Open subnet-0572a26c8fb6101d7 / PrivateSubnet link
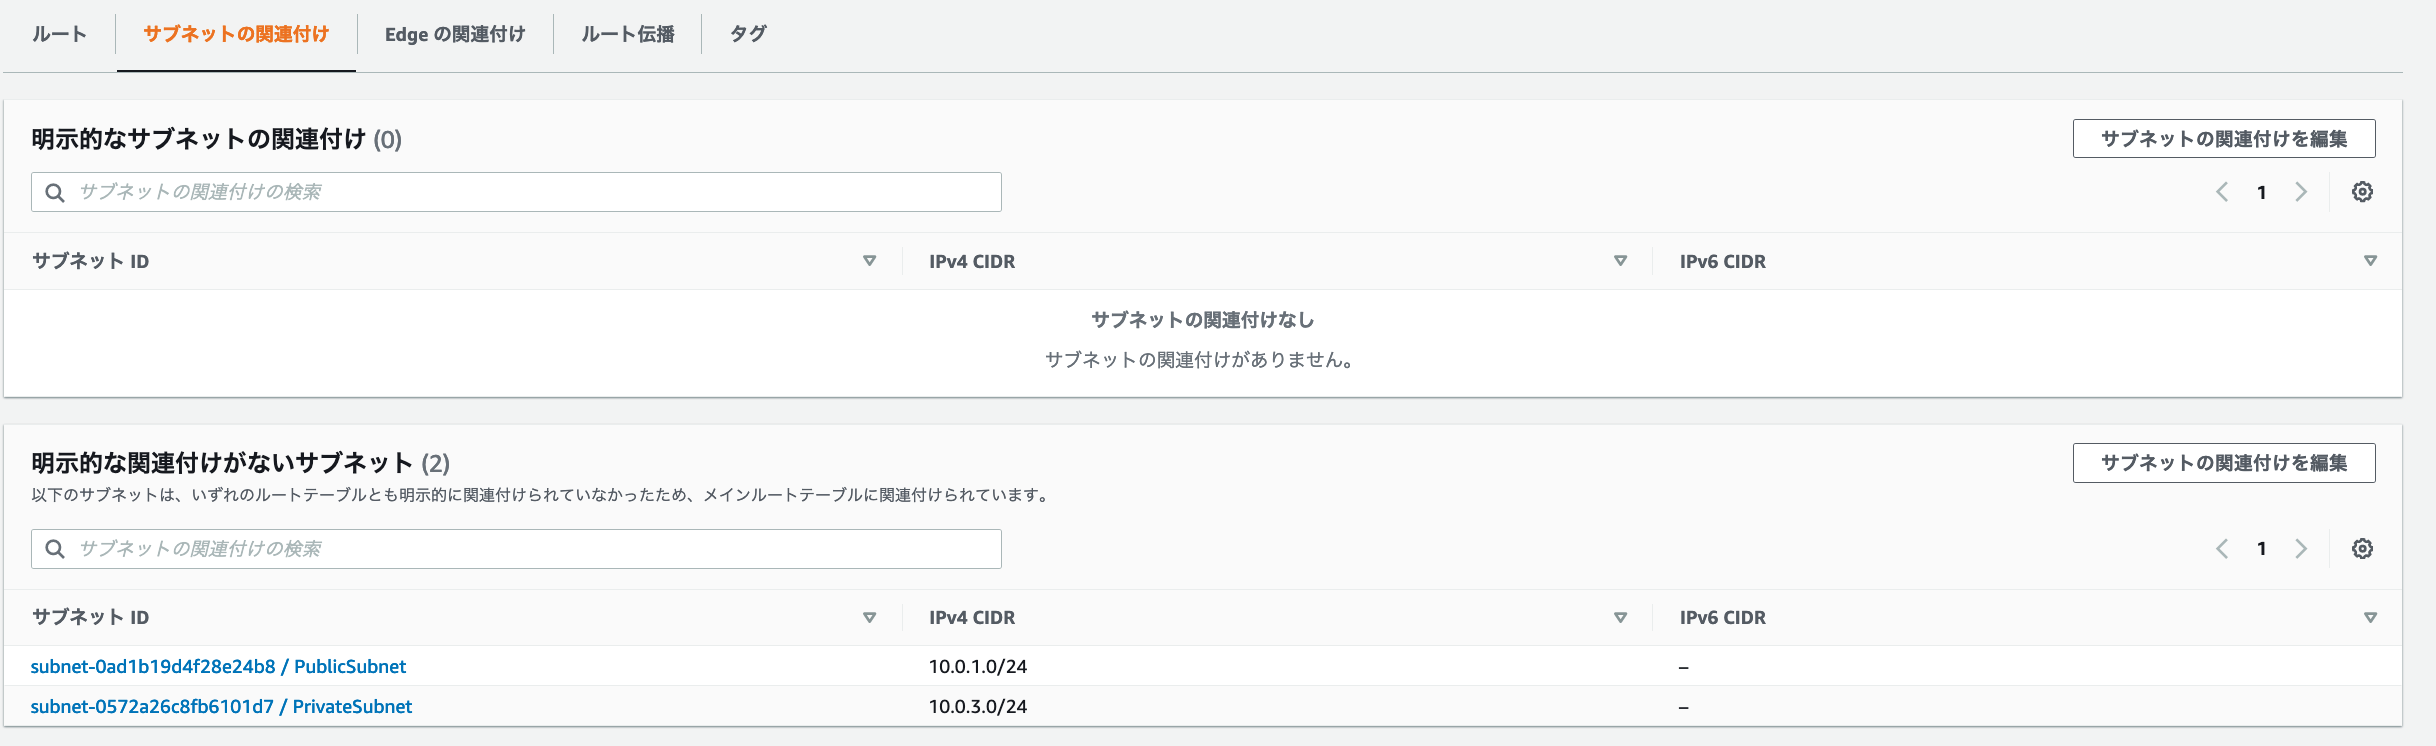 [221, 707]
